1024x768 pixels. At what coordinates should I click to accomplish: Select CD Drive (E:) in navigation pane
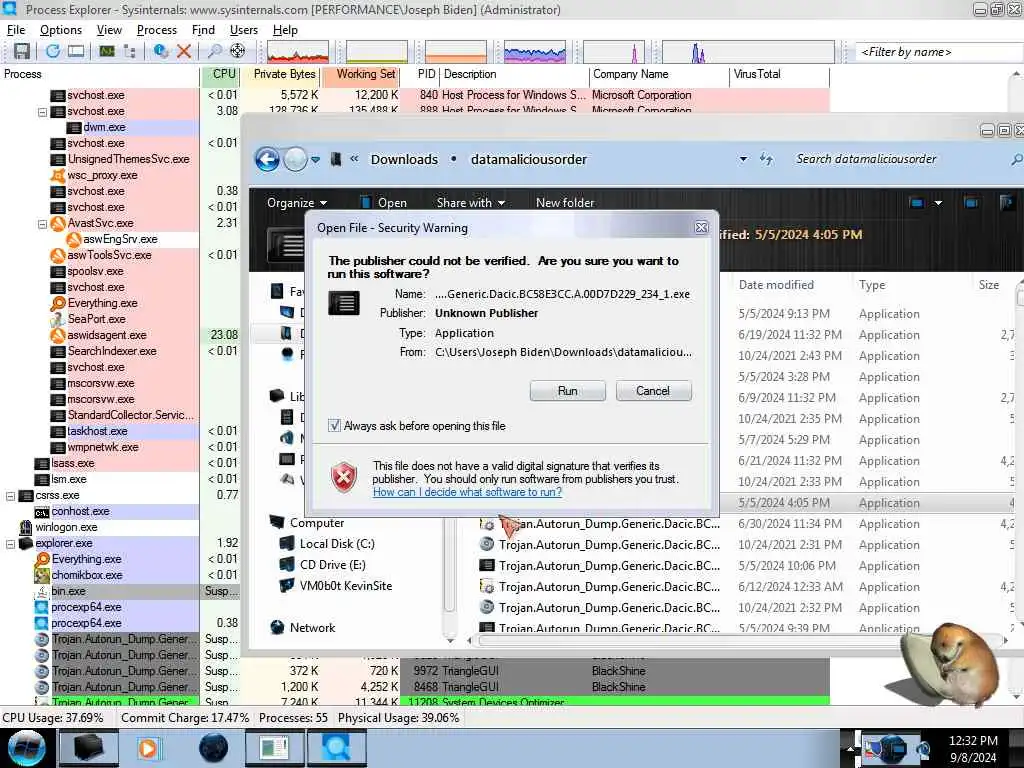pyautogui.click(x=323, y=565)
